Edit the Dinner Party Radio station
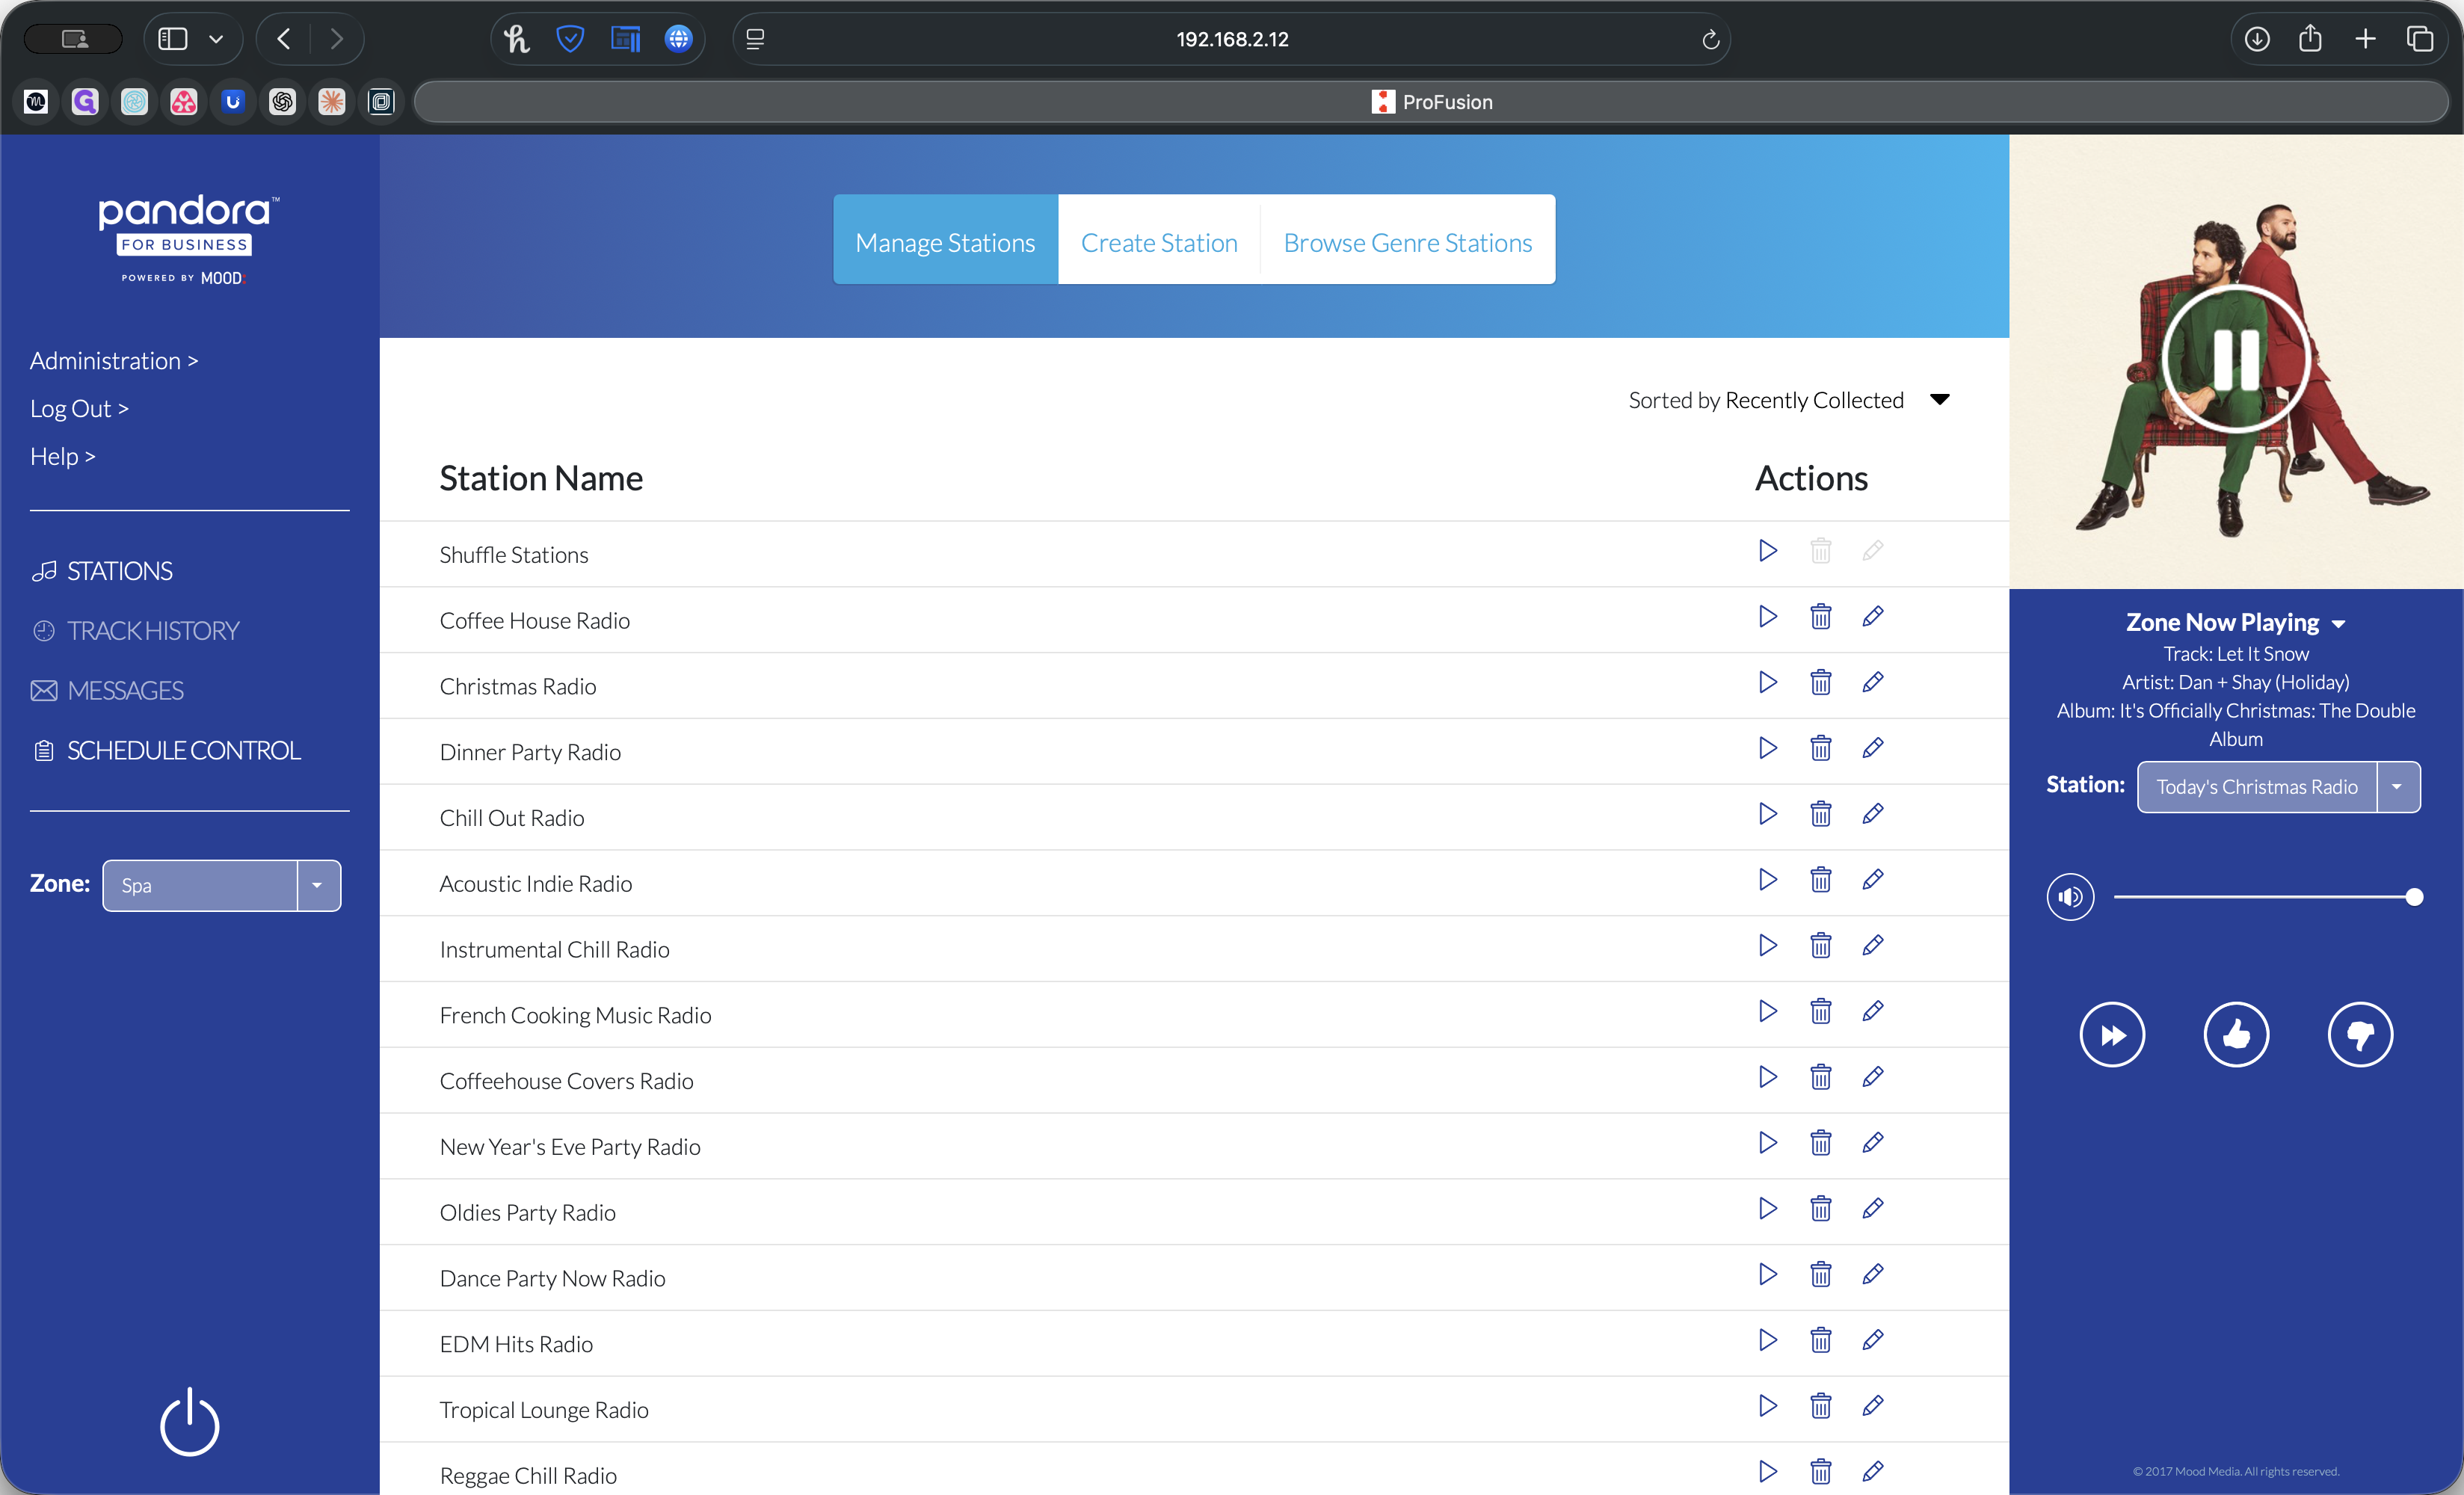2464x1495 pixels. pyautogui.click(x=1872, y=748)
